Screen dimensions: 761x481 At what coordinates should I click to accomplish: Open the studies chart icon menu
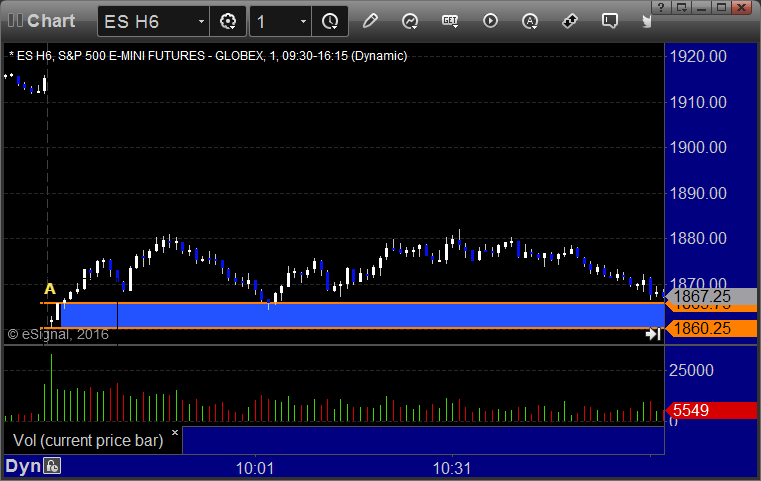[x=410, y=21]
